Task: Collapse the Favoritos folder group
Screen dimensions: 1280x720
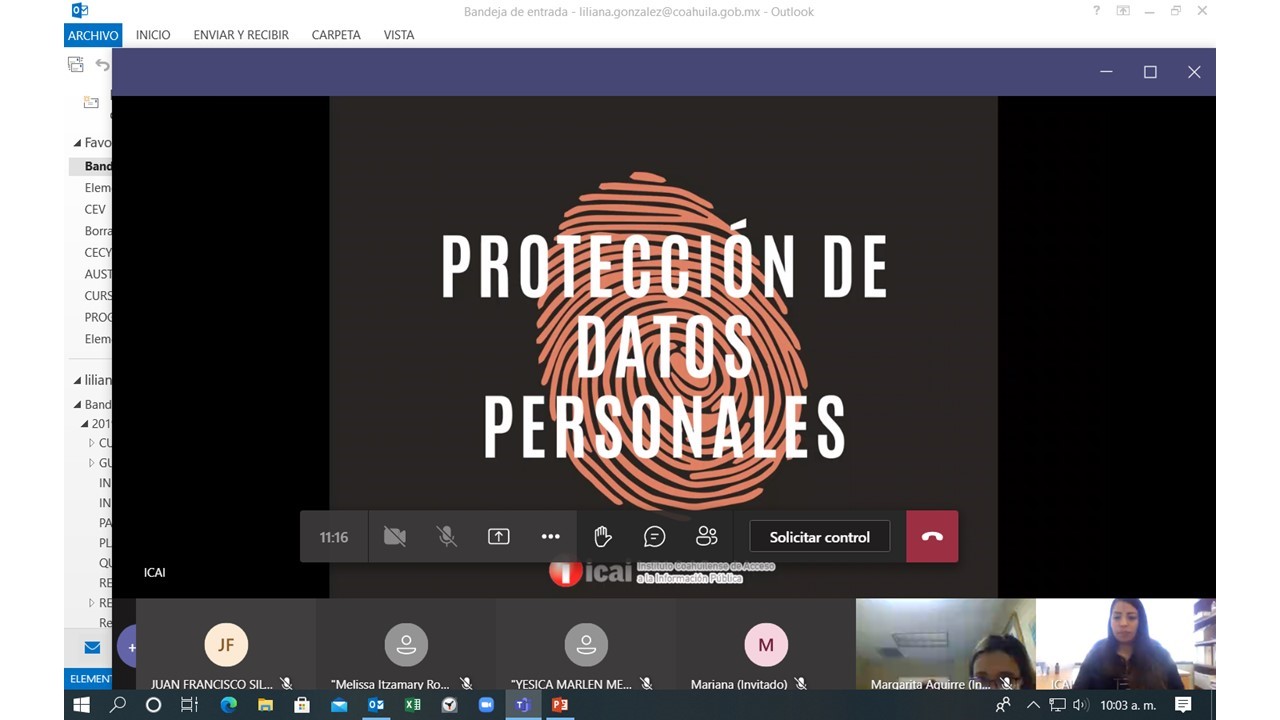Action: pyautogui.click(x=78, y=143)
